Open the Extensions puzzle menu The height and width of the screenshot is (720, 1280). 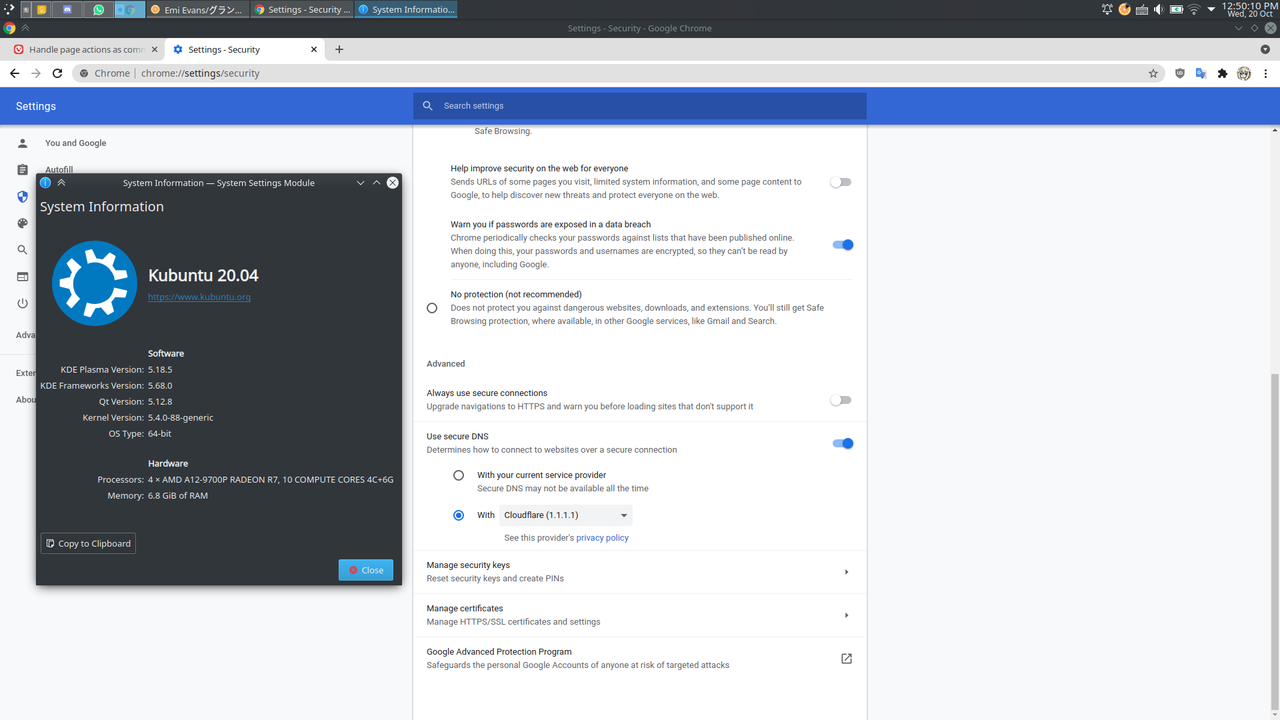pos(1222,73)
